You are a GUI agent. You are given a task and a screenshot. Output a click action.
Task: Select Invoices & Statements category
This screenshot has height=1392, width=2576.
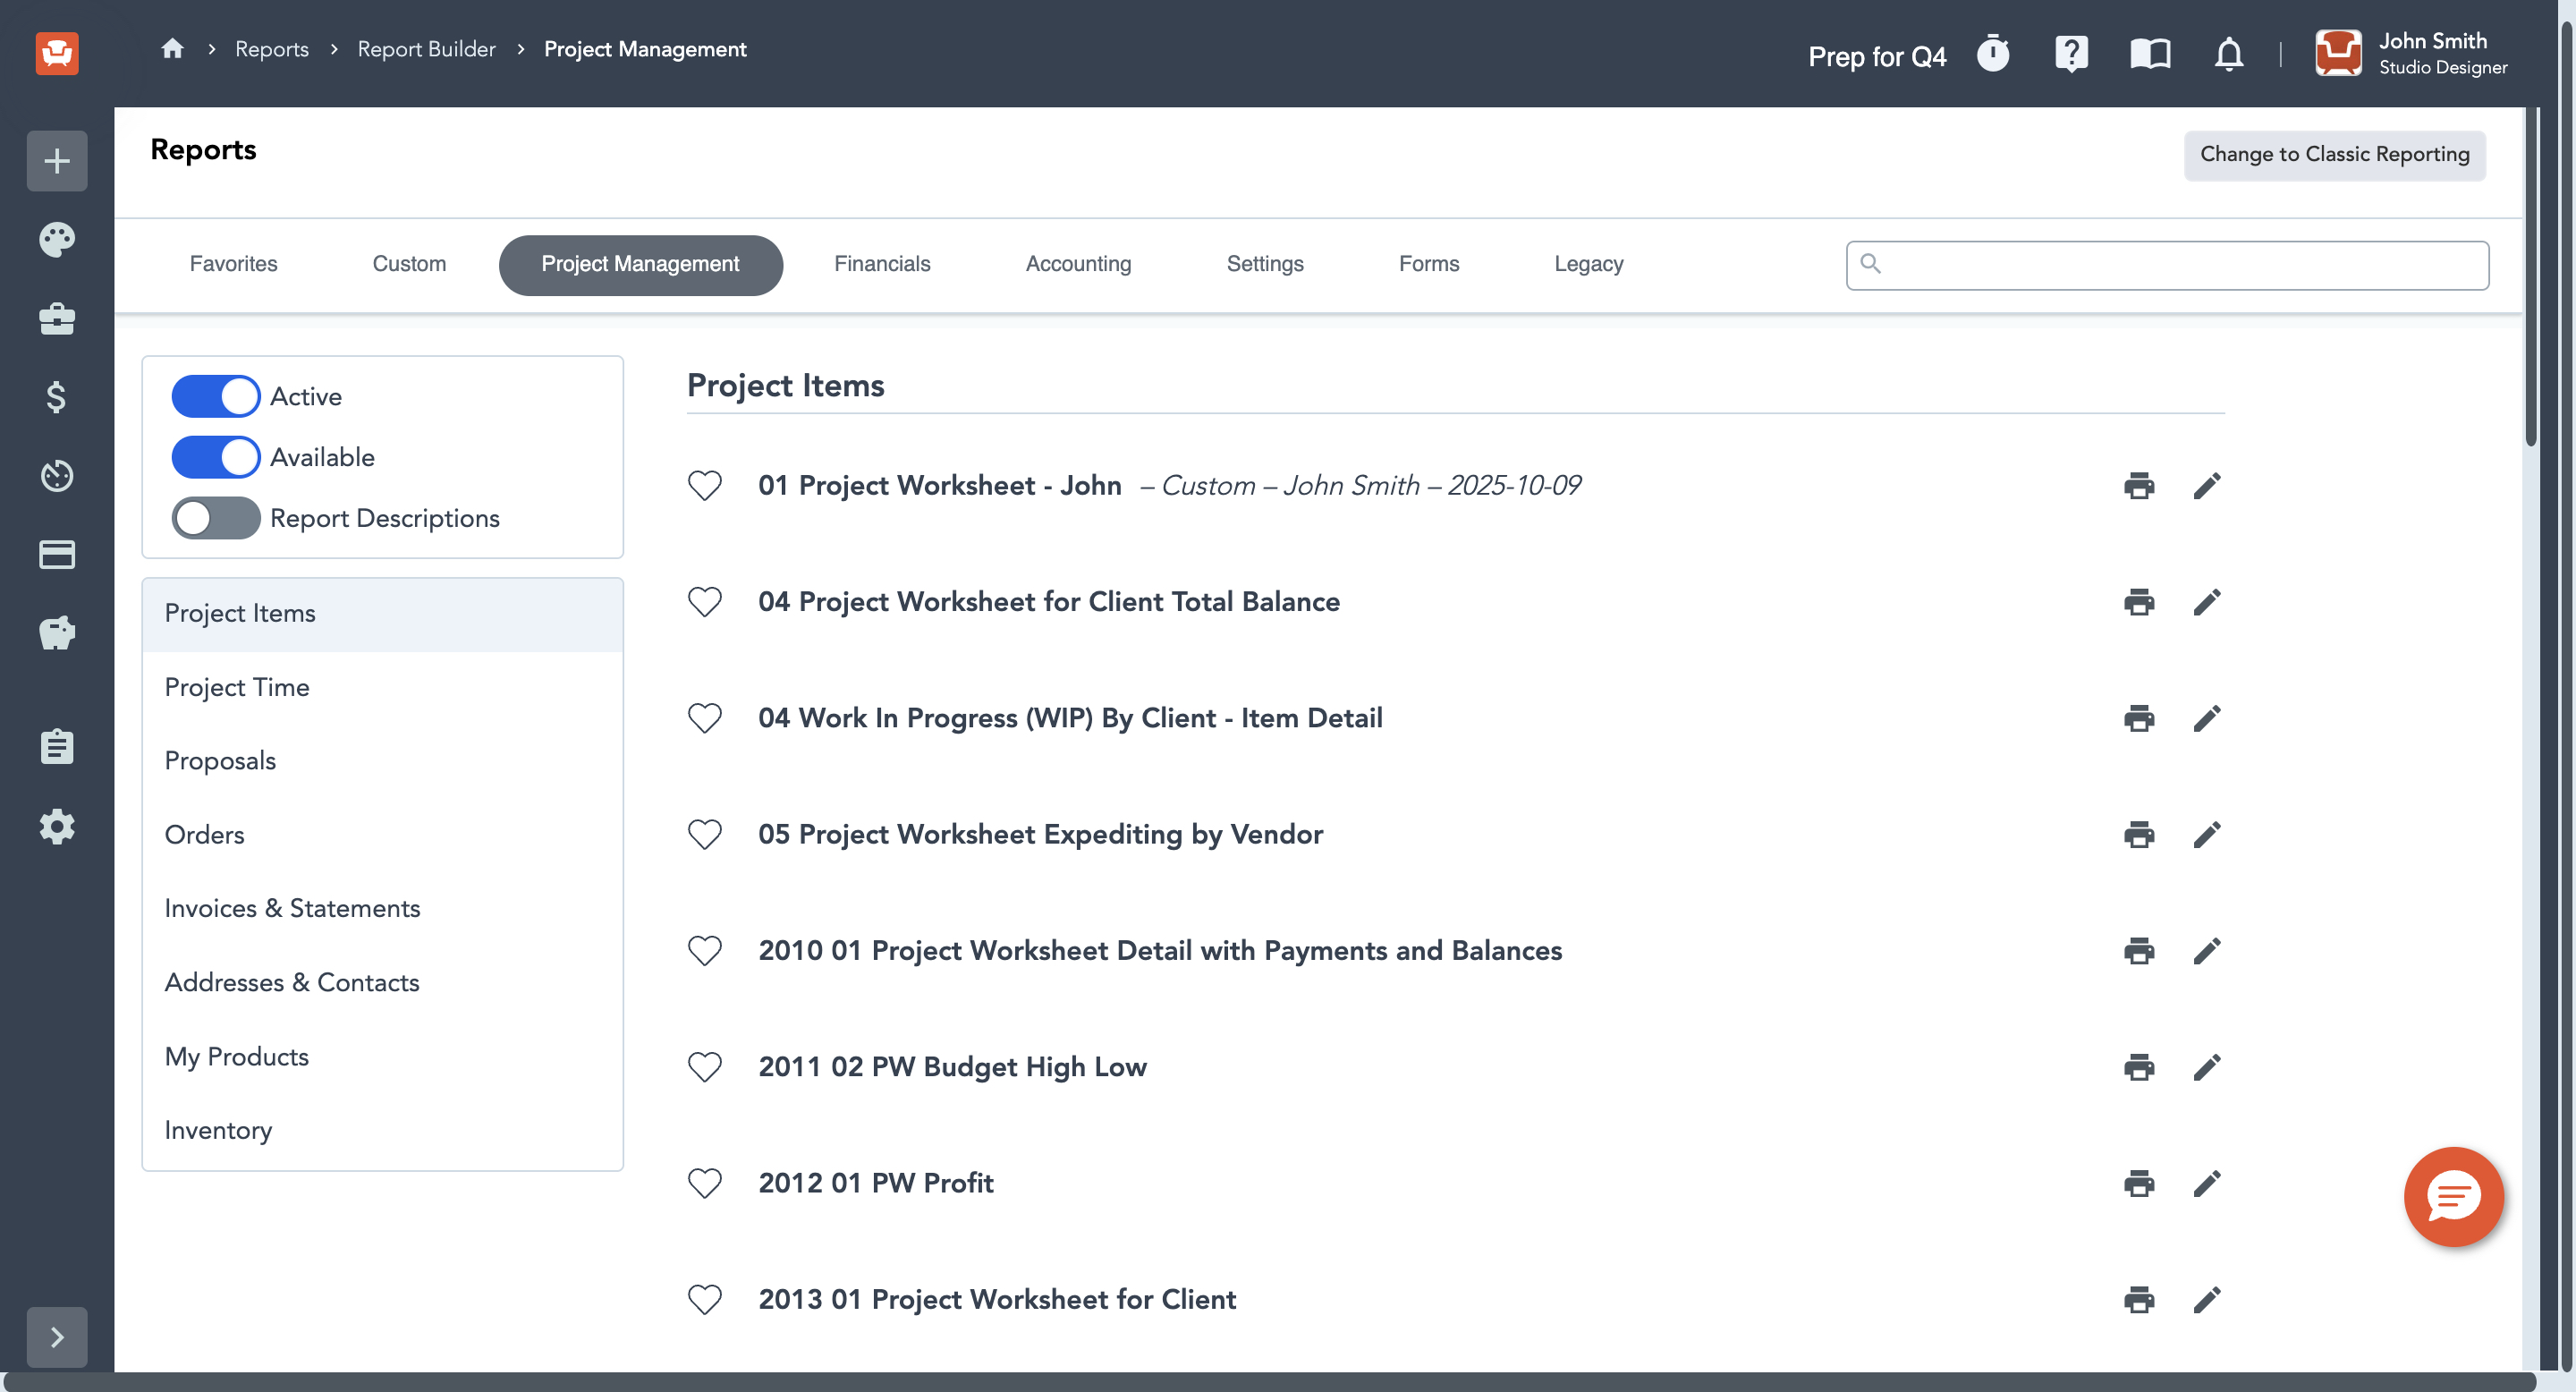382,908
